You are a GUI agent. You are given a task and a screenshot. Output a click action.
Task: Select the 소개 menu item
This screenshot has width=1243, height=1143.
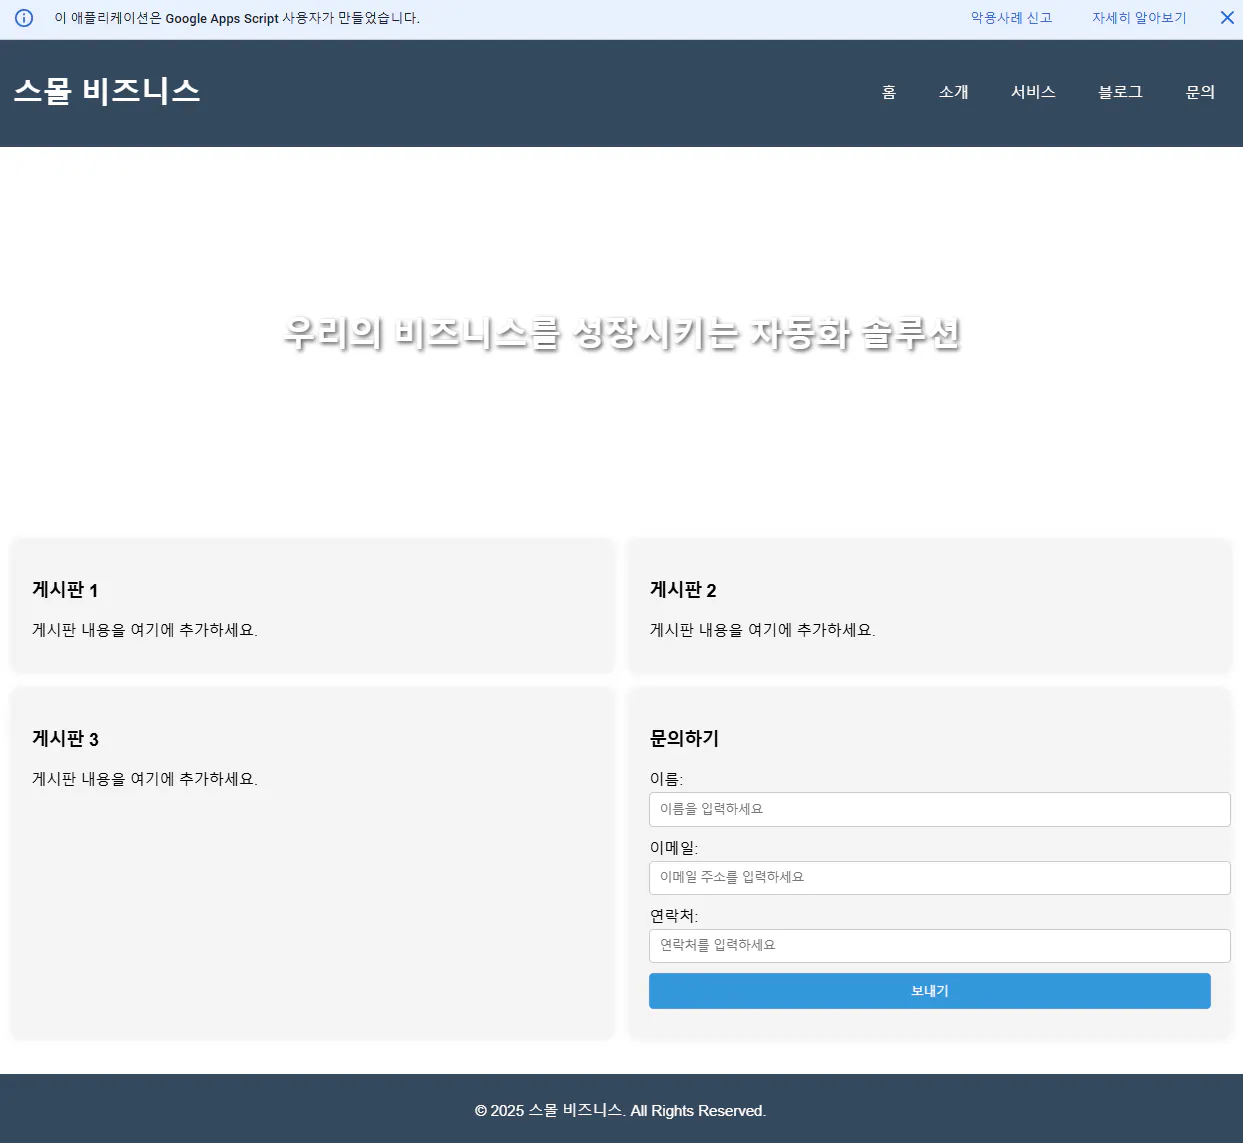(953, 91)
